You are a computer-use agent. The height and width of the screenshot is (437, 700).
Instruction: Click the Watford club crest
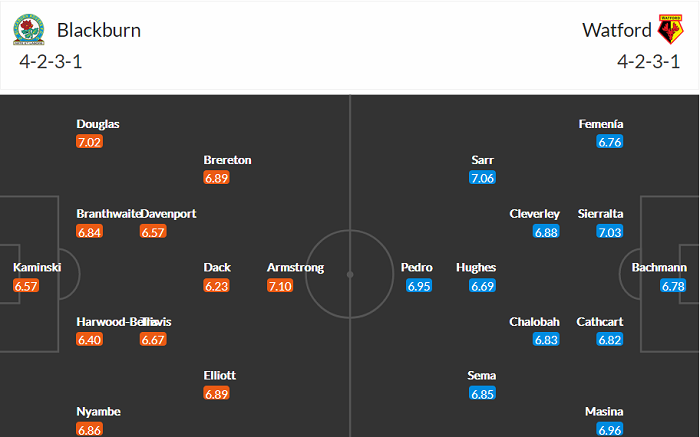pyautogui.click(x=669, y=30)
